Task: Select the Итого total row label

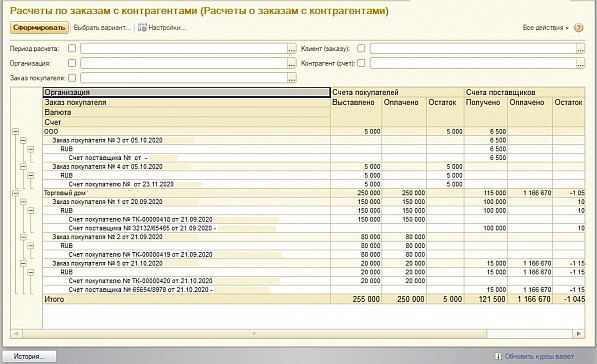Action: point(187,299)
